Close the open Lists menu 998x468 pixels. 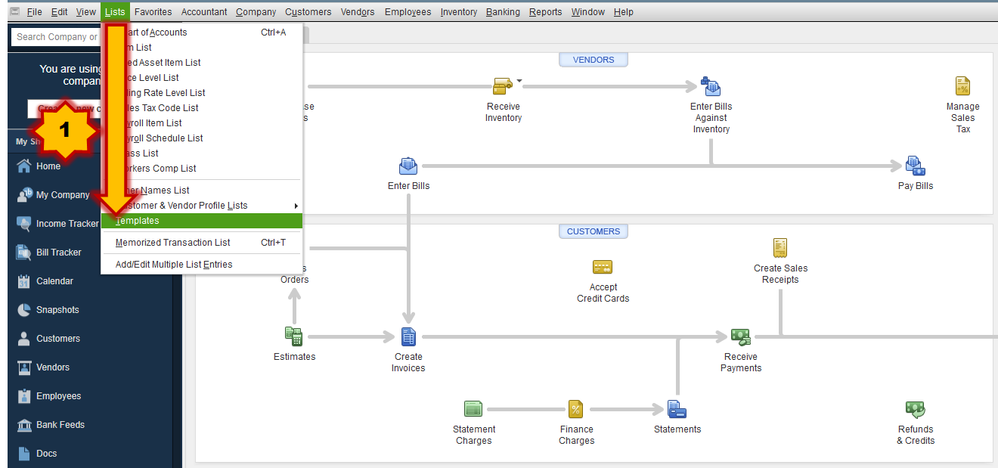coord(115,11)
